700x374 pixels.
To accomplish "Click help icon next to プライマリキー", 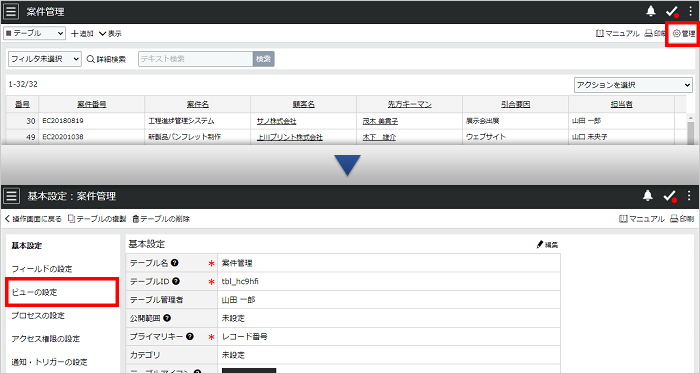I will tap(190, 337).
